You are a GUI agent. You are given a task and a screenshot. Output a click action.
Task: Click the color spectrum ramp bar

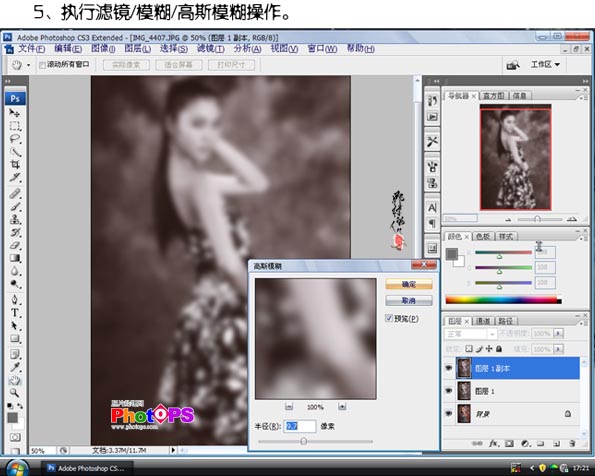504,300
